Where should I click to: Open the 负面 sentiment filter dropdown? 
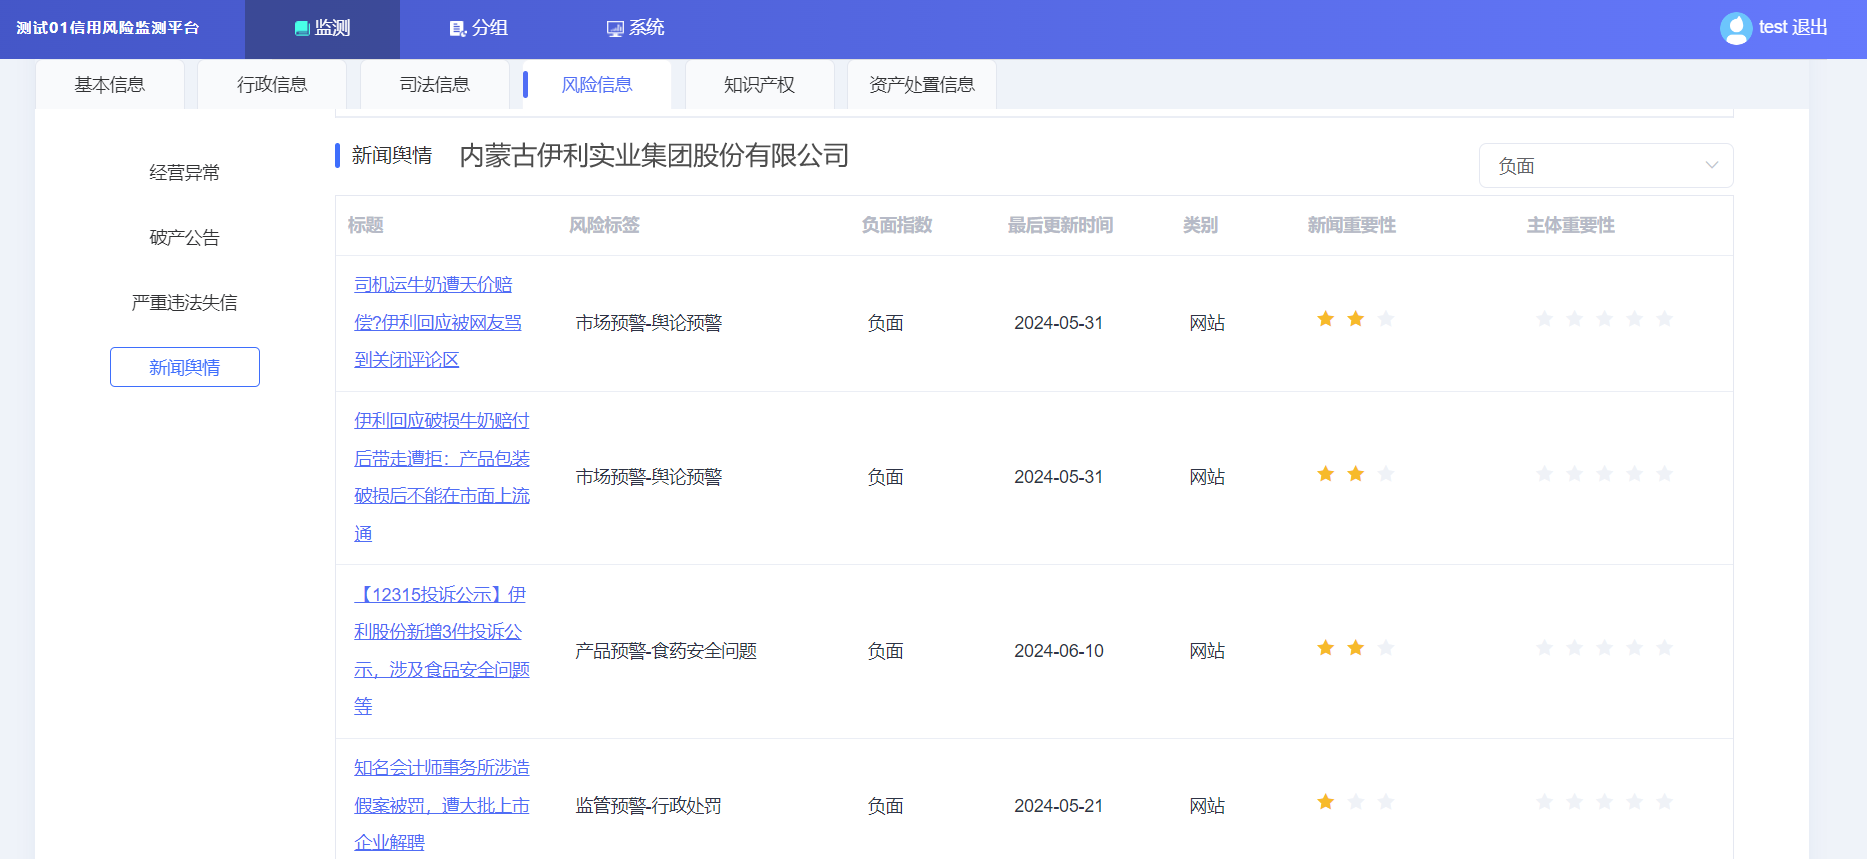[x=1606, y=166]
